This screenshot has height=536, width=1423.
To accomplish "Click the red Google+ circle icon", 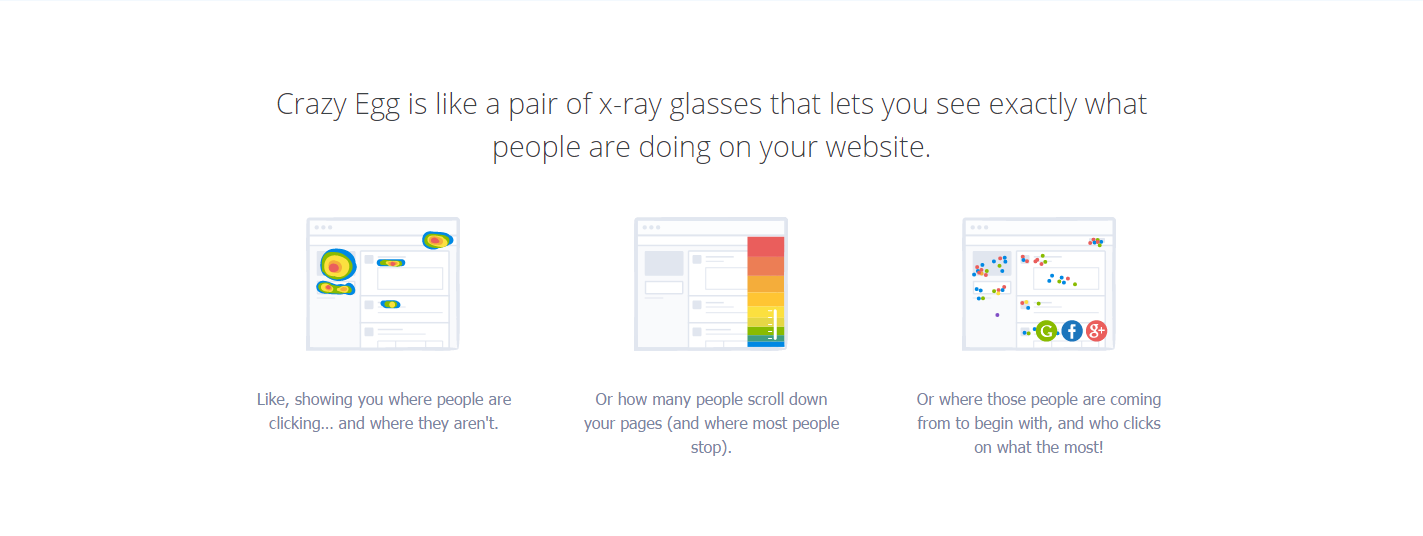I will point(1097,331).
